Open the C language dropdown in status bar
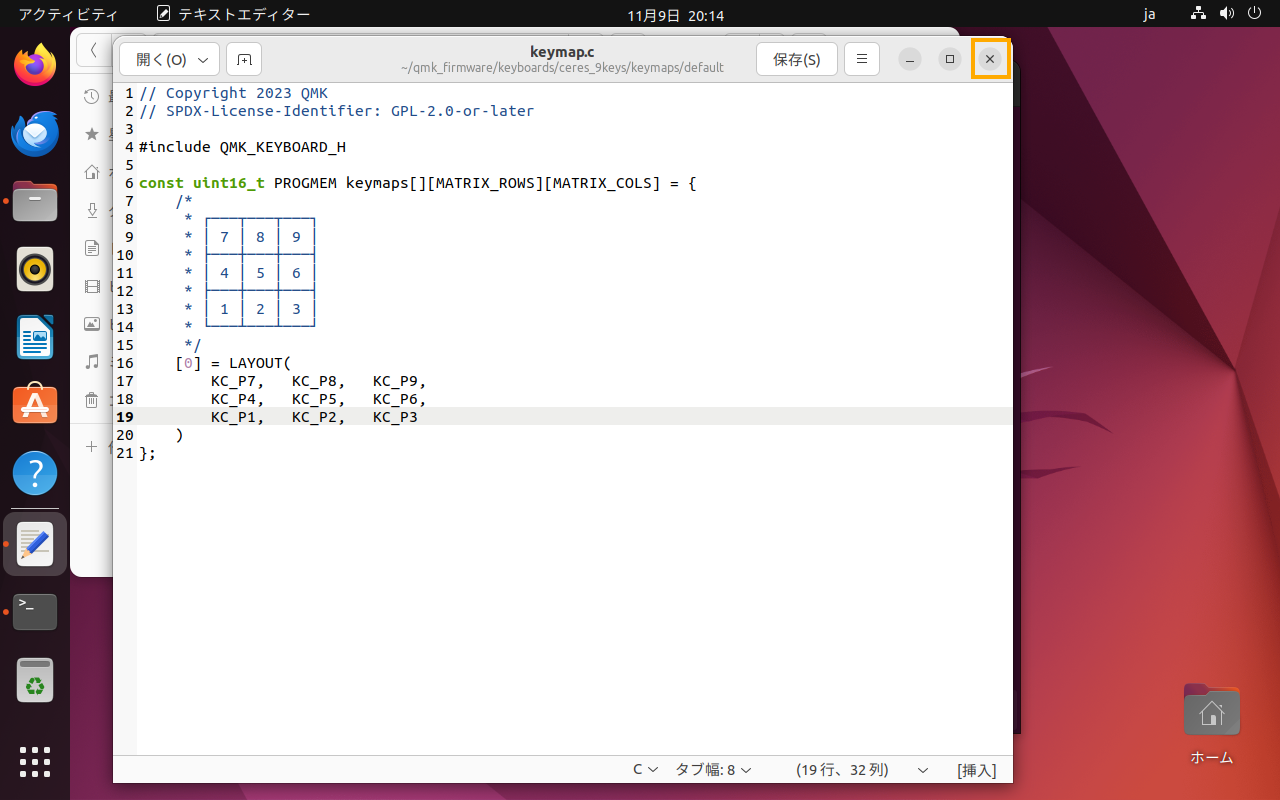 (645, 770)
